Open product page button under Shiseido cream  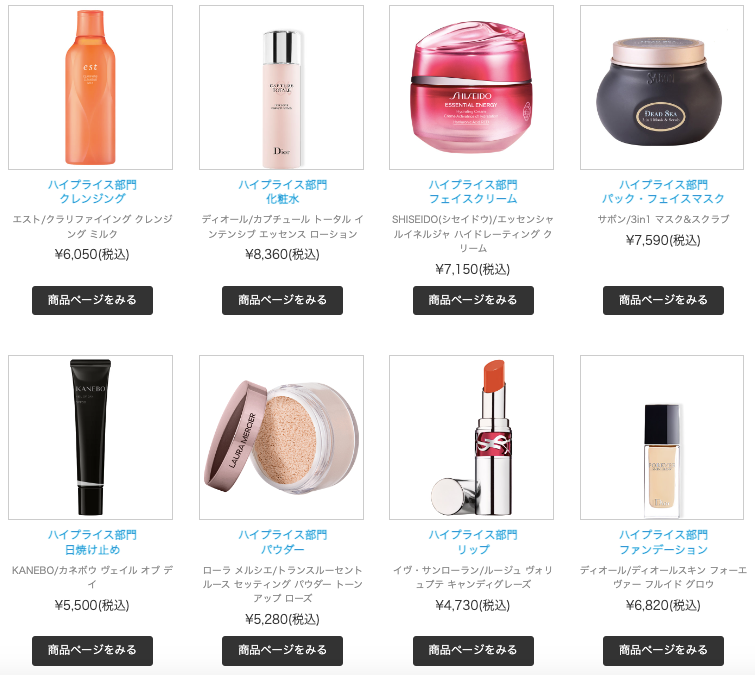coord(473,300)
